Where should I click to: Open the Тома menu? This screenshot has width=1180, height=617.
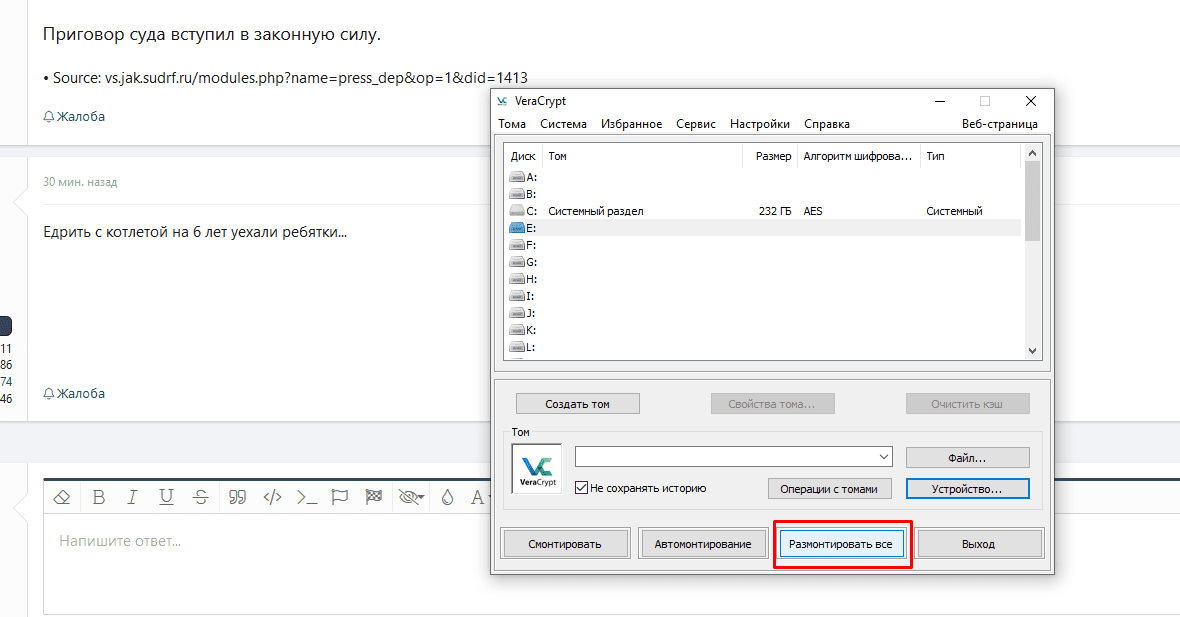(x=512, y=124)
